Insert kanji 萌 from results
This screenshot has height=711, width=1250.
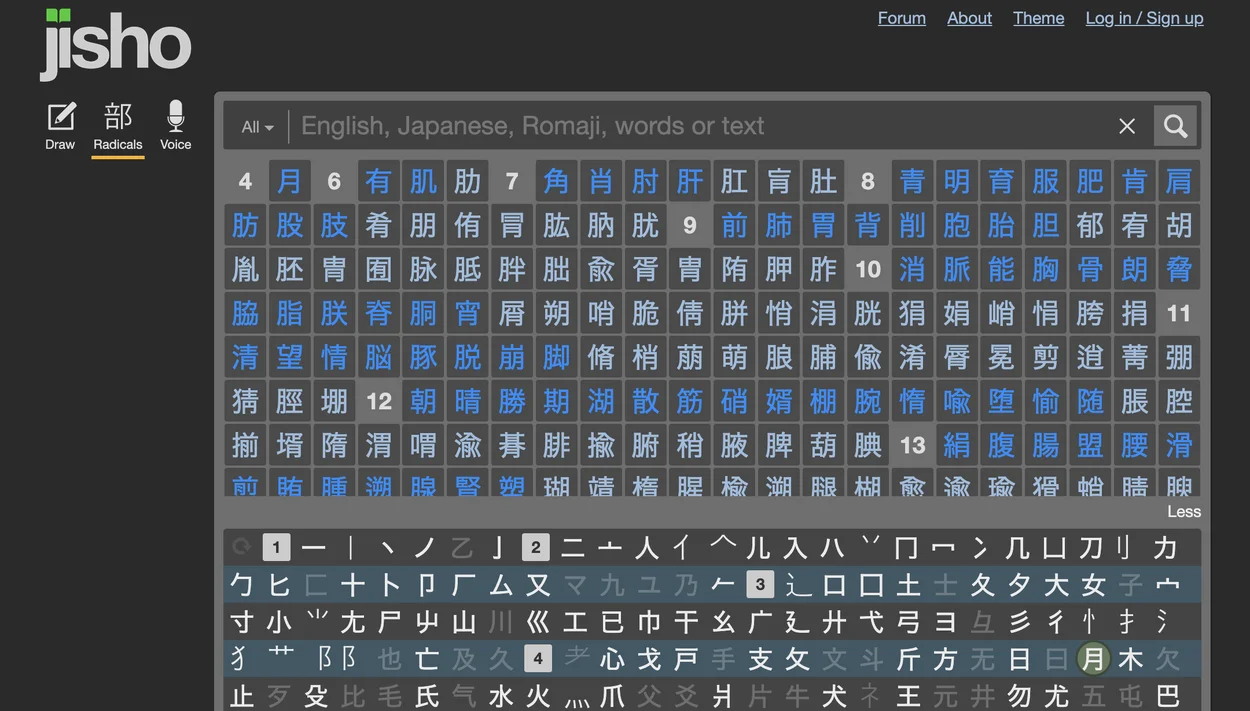pyautogui.click(x=734, y=357)
